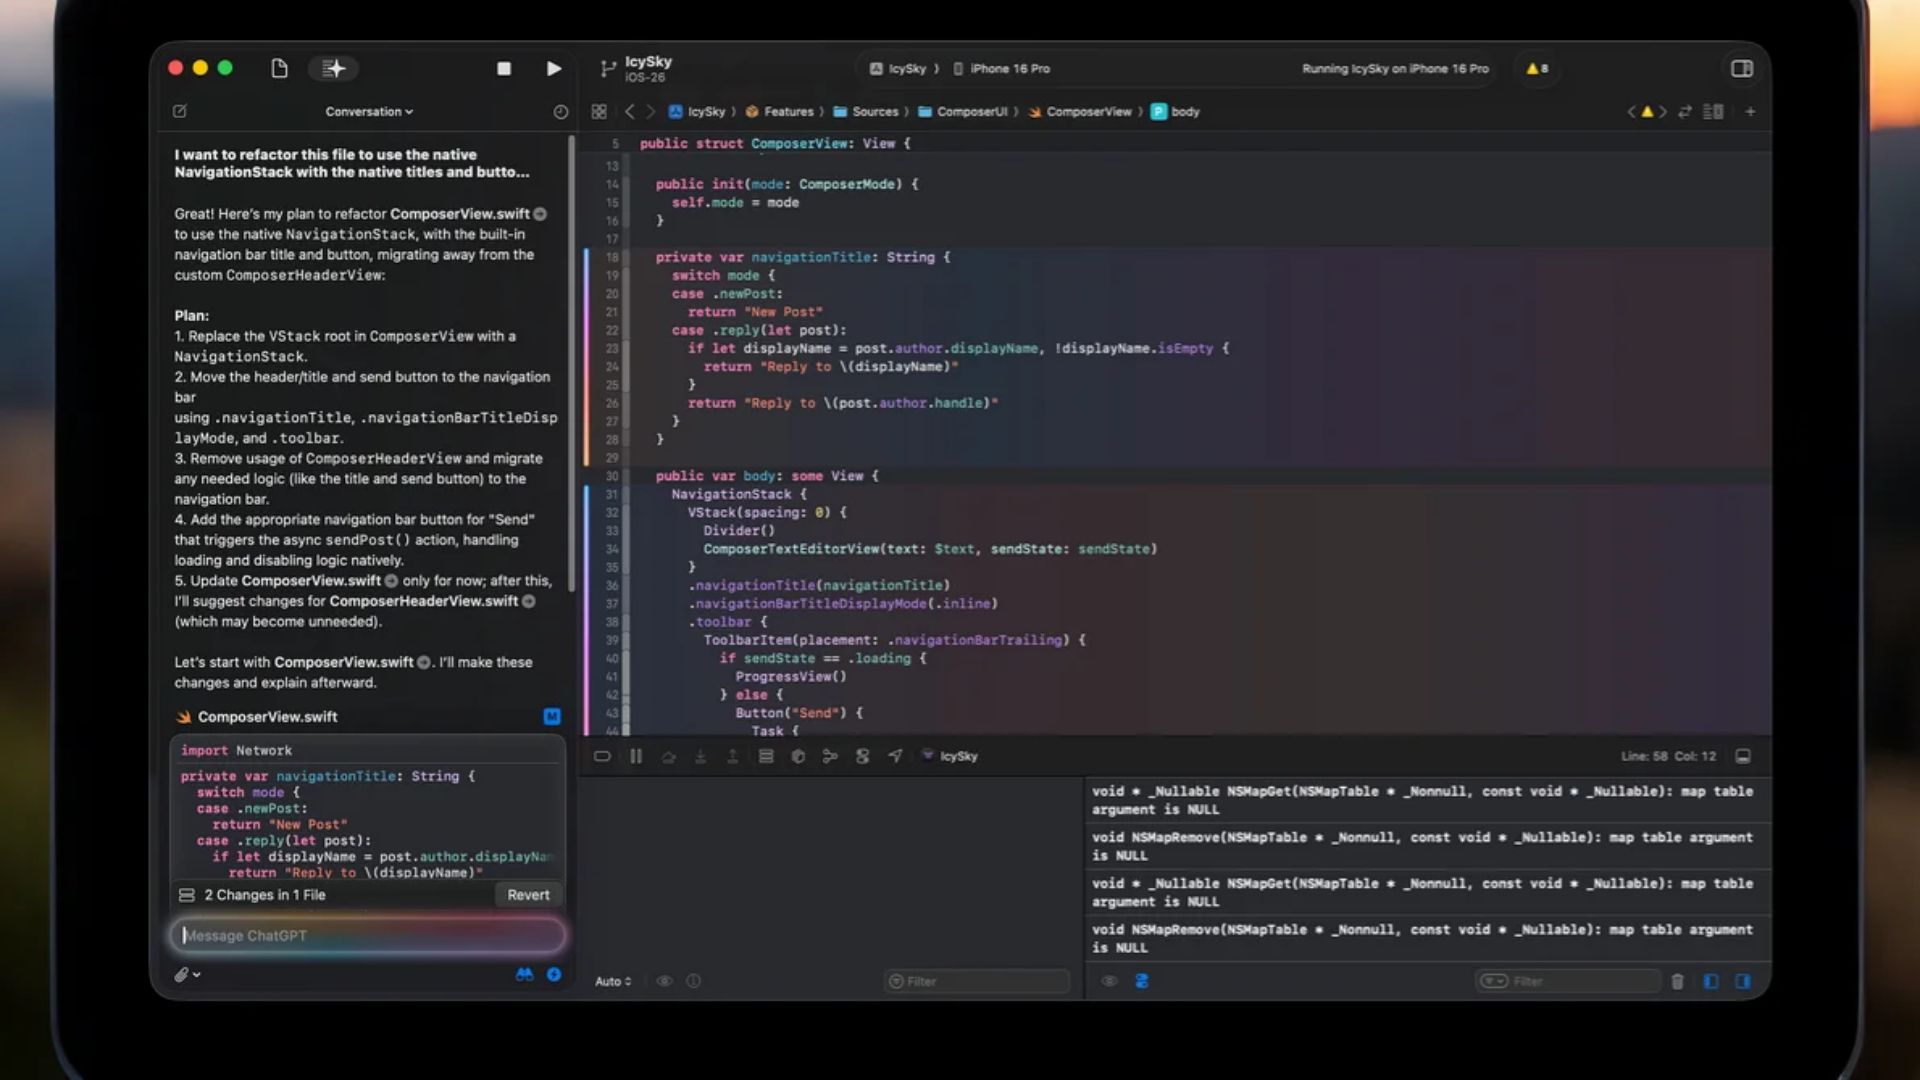This screenshot has height=1080, width=1920.
Task: Open the coding assistant sparkle icon
Action: point(333,69)
